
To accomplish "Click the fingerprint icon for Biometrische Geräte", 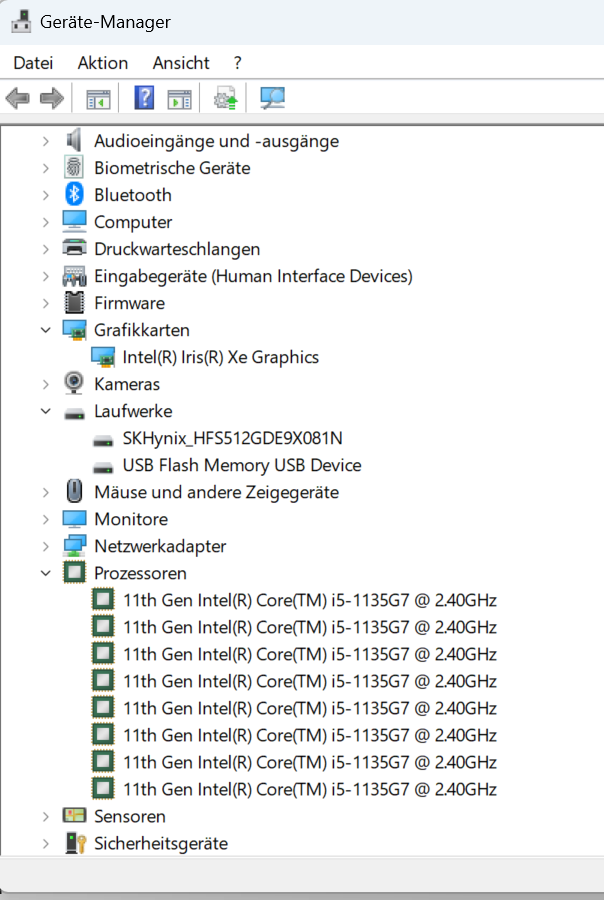I will 74,168.
